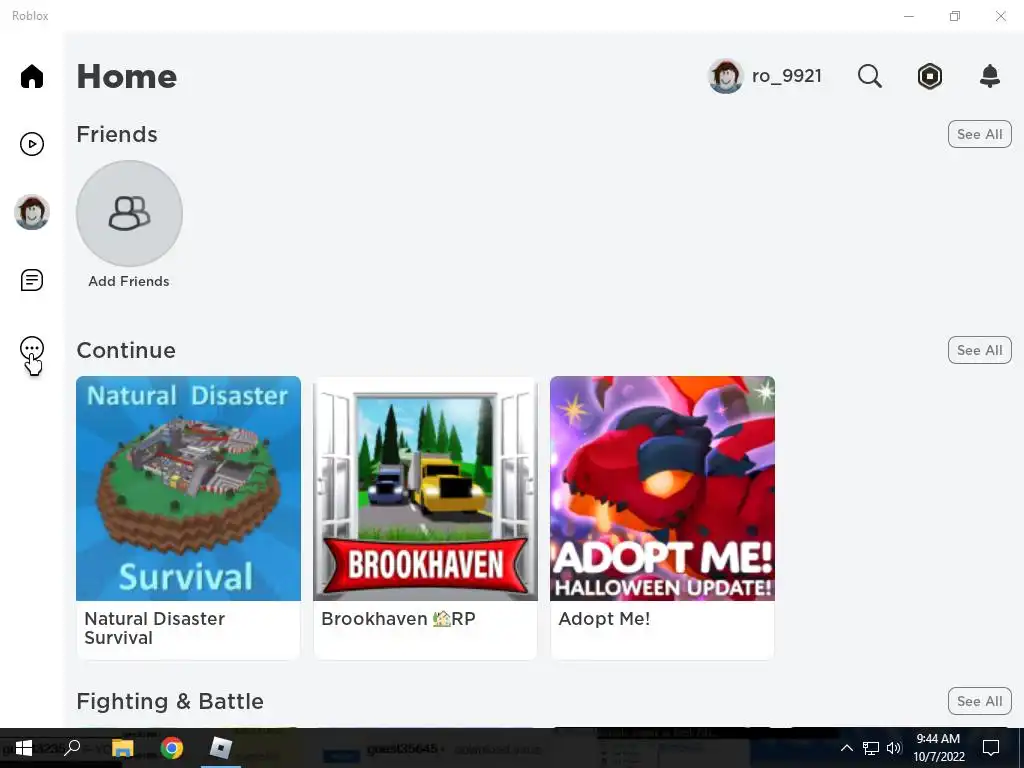The image size is (1024, 768).
Task: Minimize the Roblox window
Action: point(908,16)
